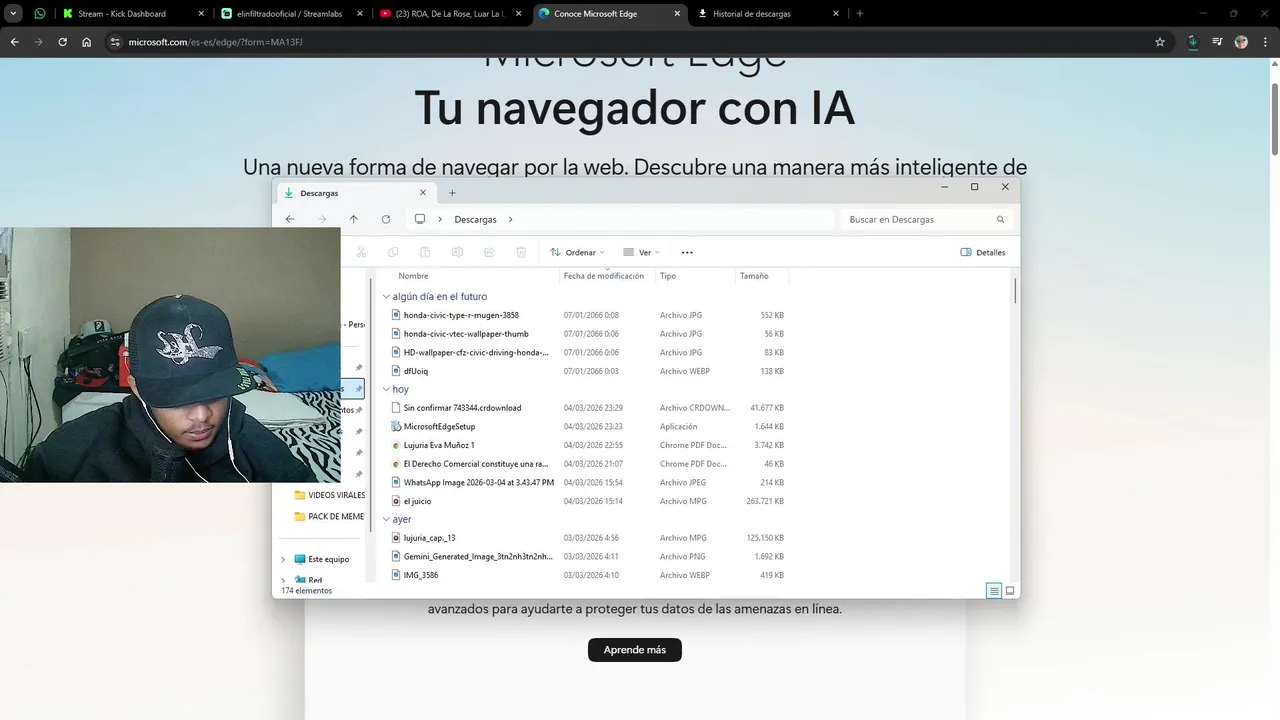Refresh the Descargas folder view
Screen dimensions: 1280x720
tap(385, 219)
